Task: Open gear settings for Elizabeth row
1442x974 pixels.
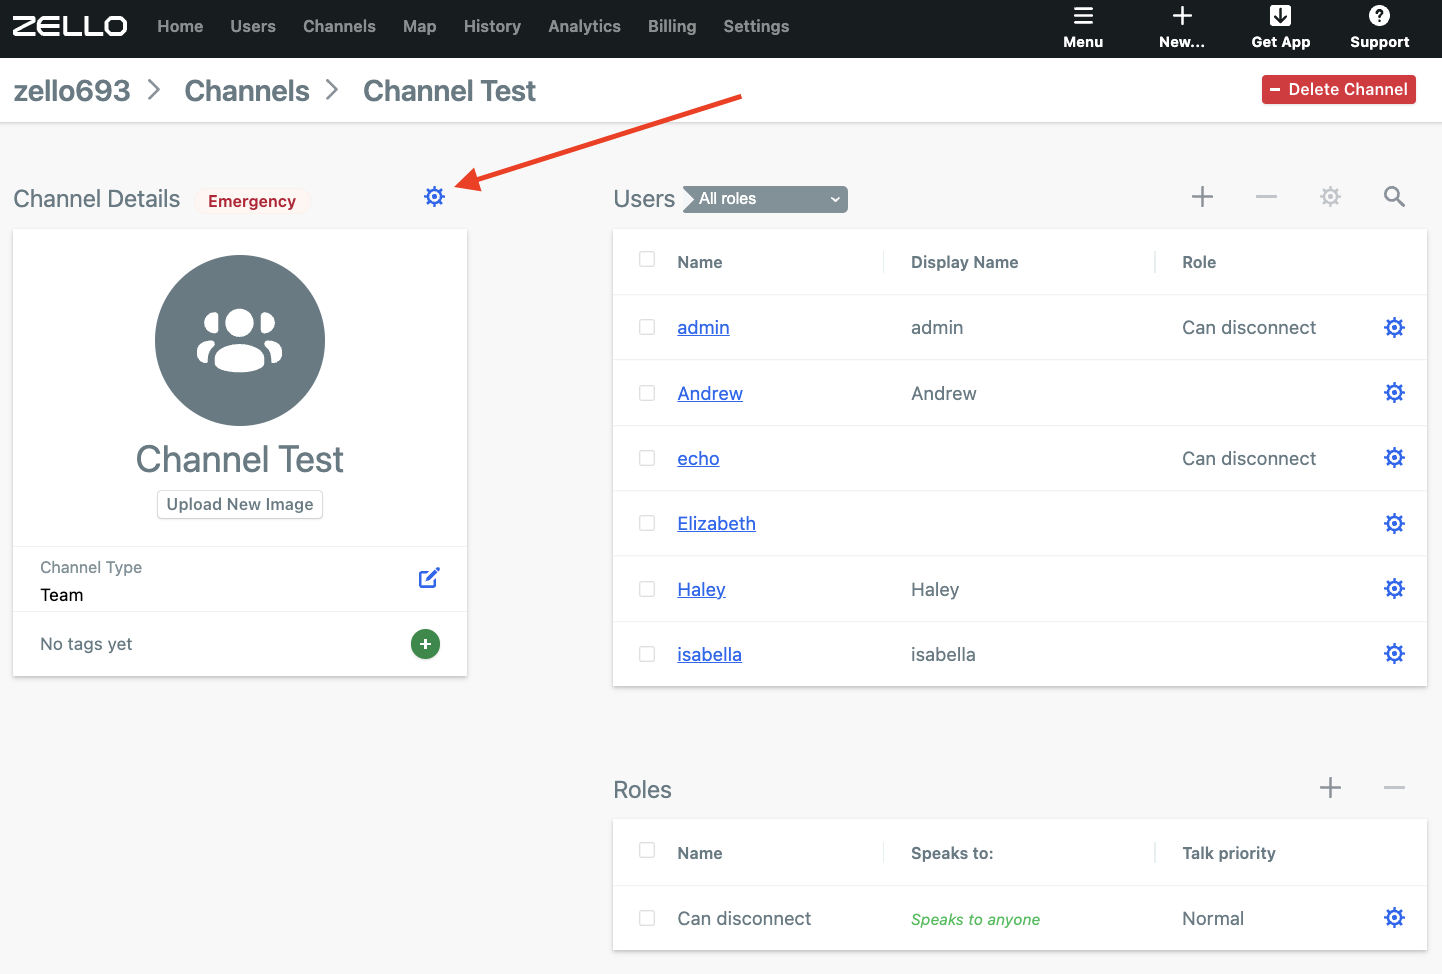Action: coord(1394,523)
